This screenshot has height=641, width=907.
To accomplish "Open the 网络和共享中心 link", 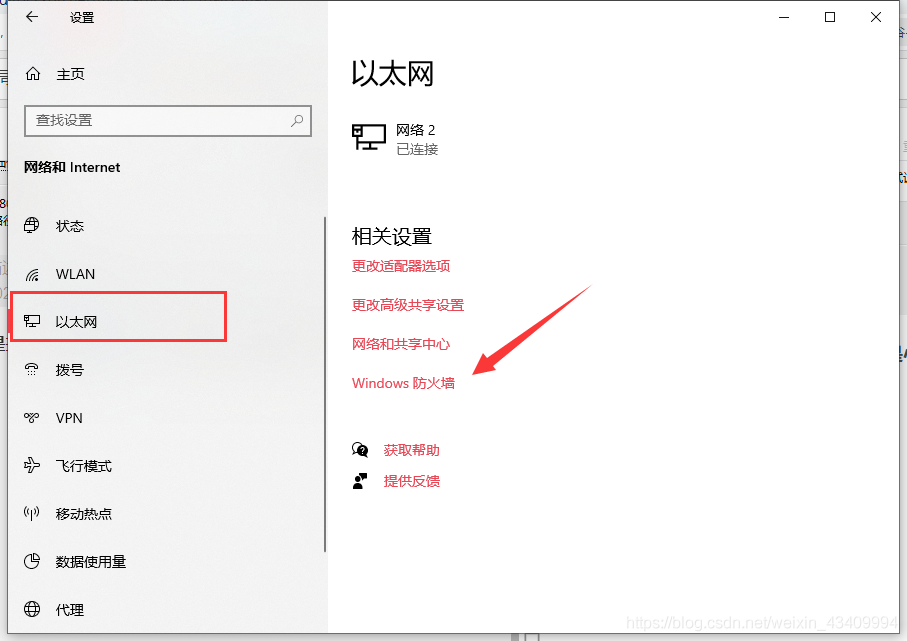I will pos(401,344).
